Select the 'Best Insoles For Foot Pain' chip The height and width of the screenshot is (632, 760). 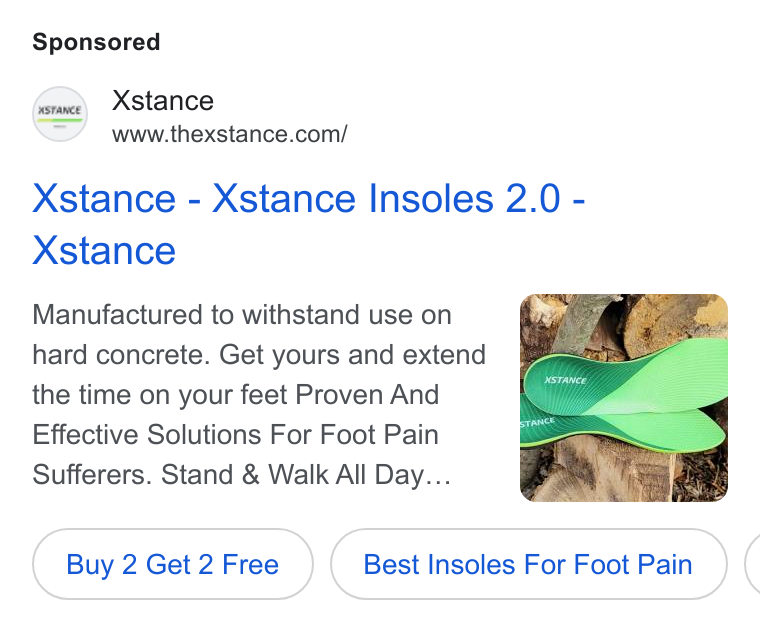(x=528, y=564)
